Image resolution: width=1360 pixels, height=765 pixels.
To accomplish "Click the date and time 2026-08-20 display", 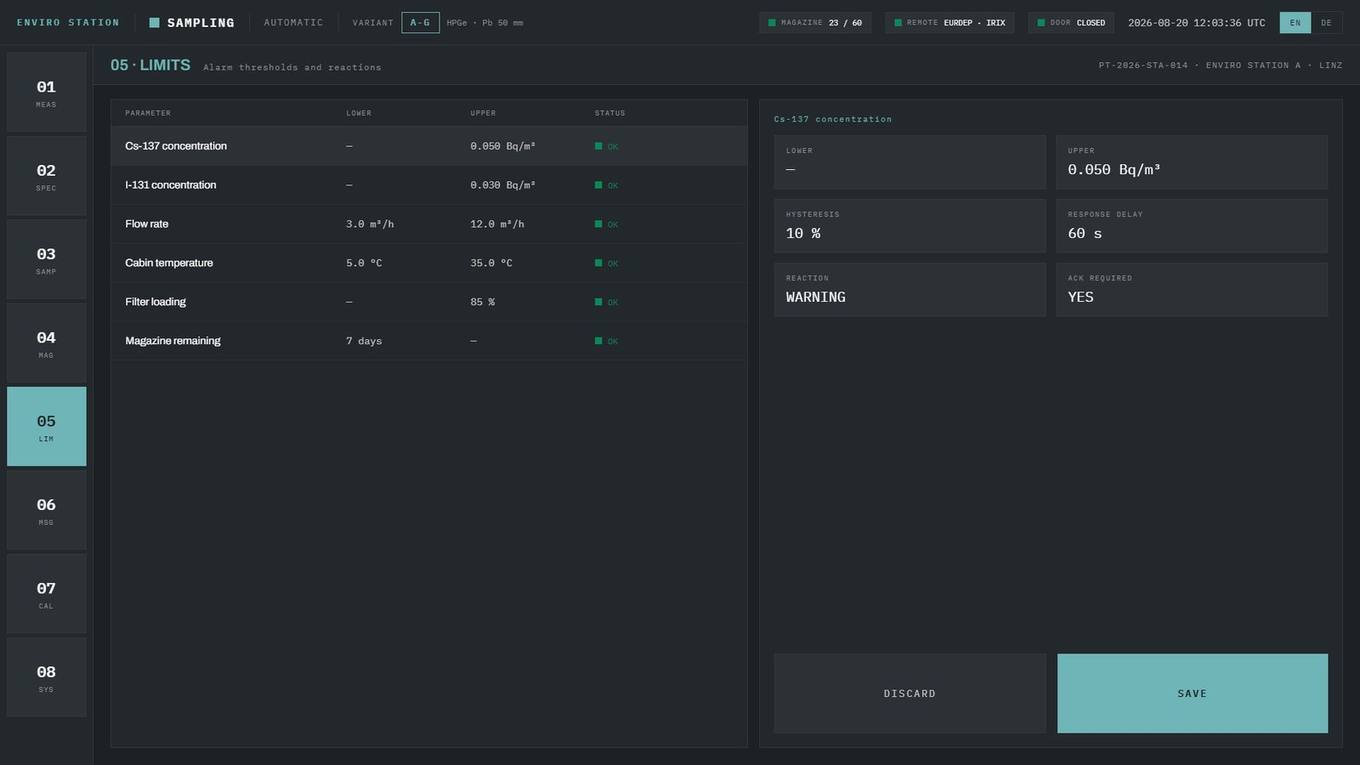I will pyautogui.click(x=1197, y=22).
